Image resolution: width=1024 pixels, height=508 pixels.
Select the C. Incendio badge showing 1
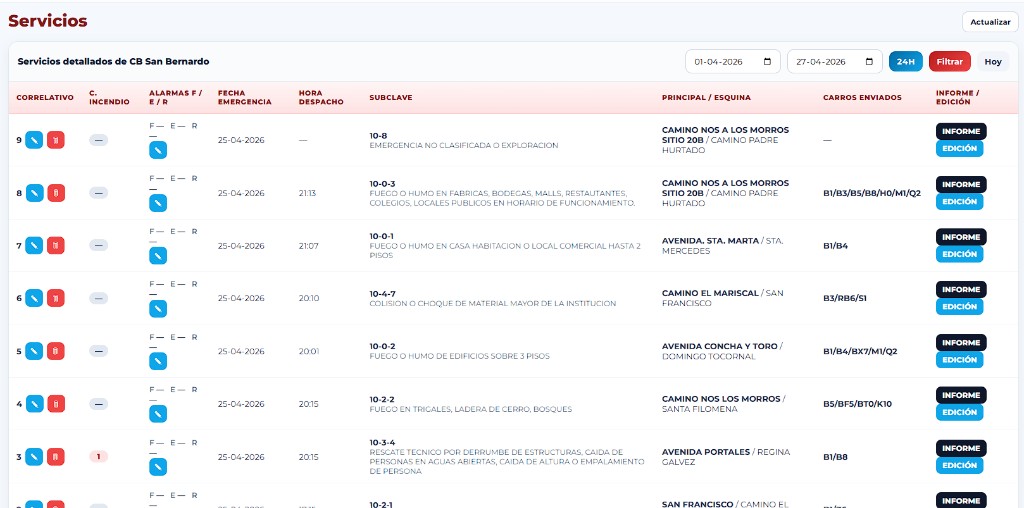[x=99, y=456]
